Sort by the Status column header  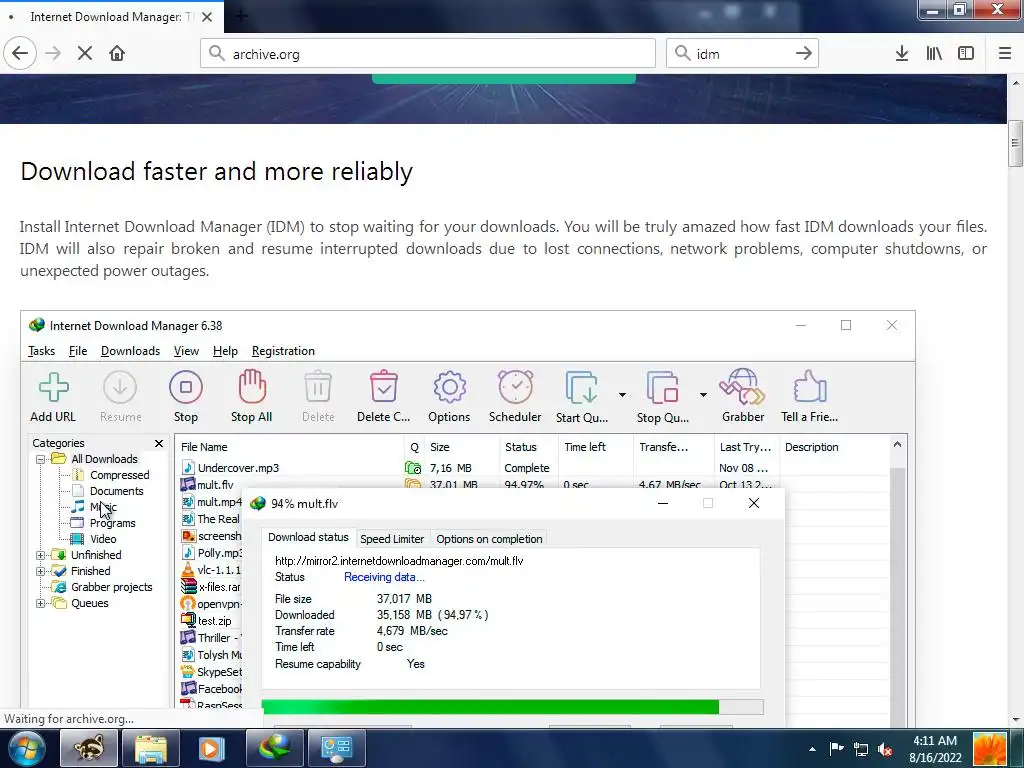[529, 447]
